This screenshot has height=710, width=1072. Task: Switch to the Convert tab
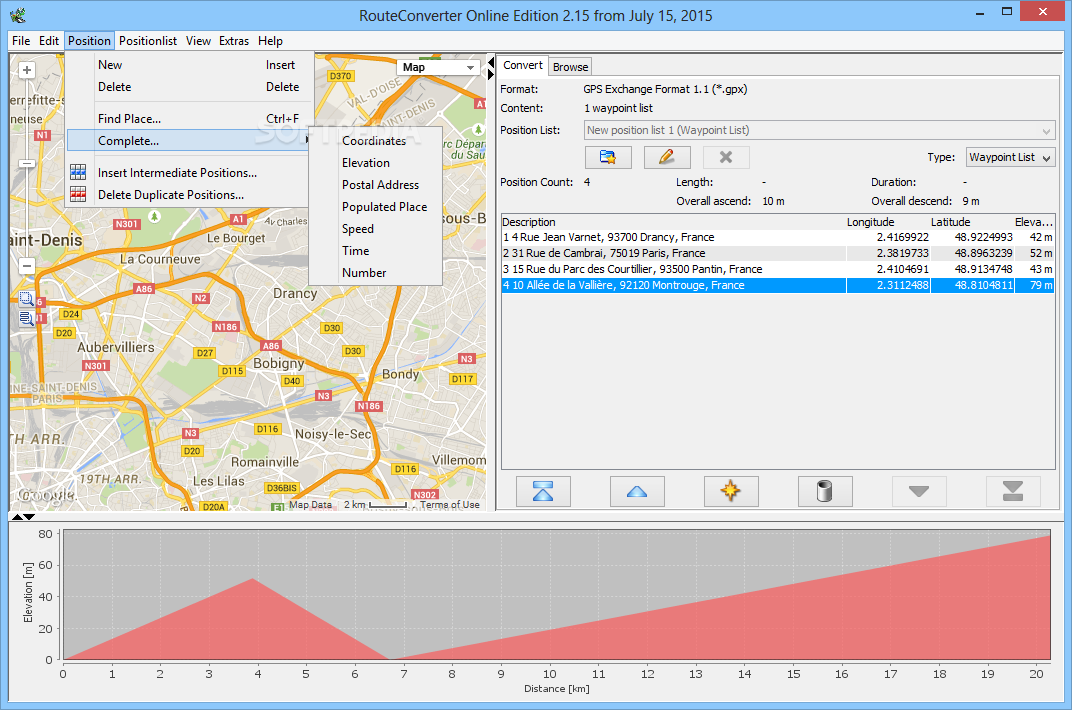tap(523, 65)
